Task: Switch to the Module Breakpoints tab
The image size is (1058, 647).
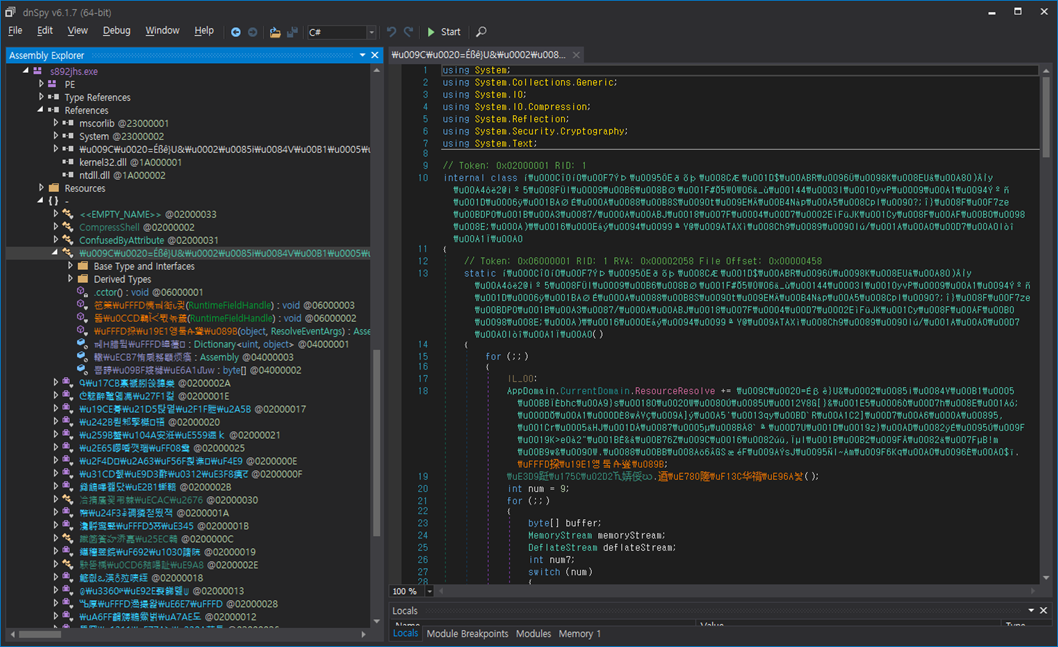Action: click(467, 634)
